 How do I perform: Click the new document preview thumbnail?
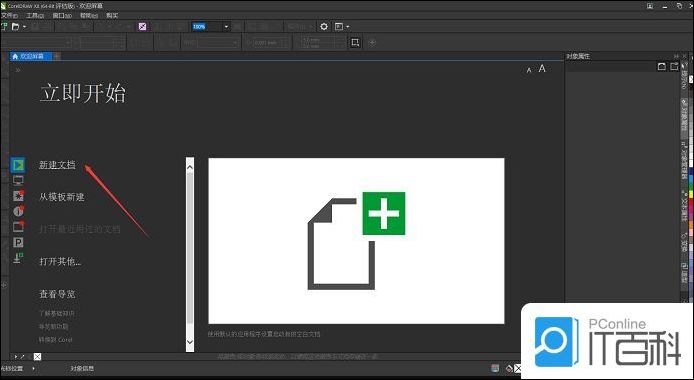click(356, 241)
